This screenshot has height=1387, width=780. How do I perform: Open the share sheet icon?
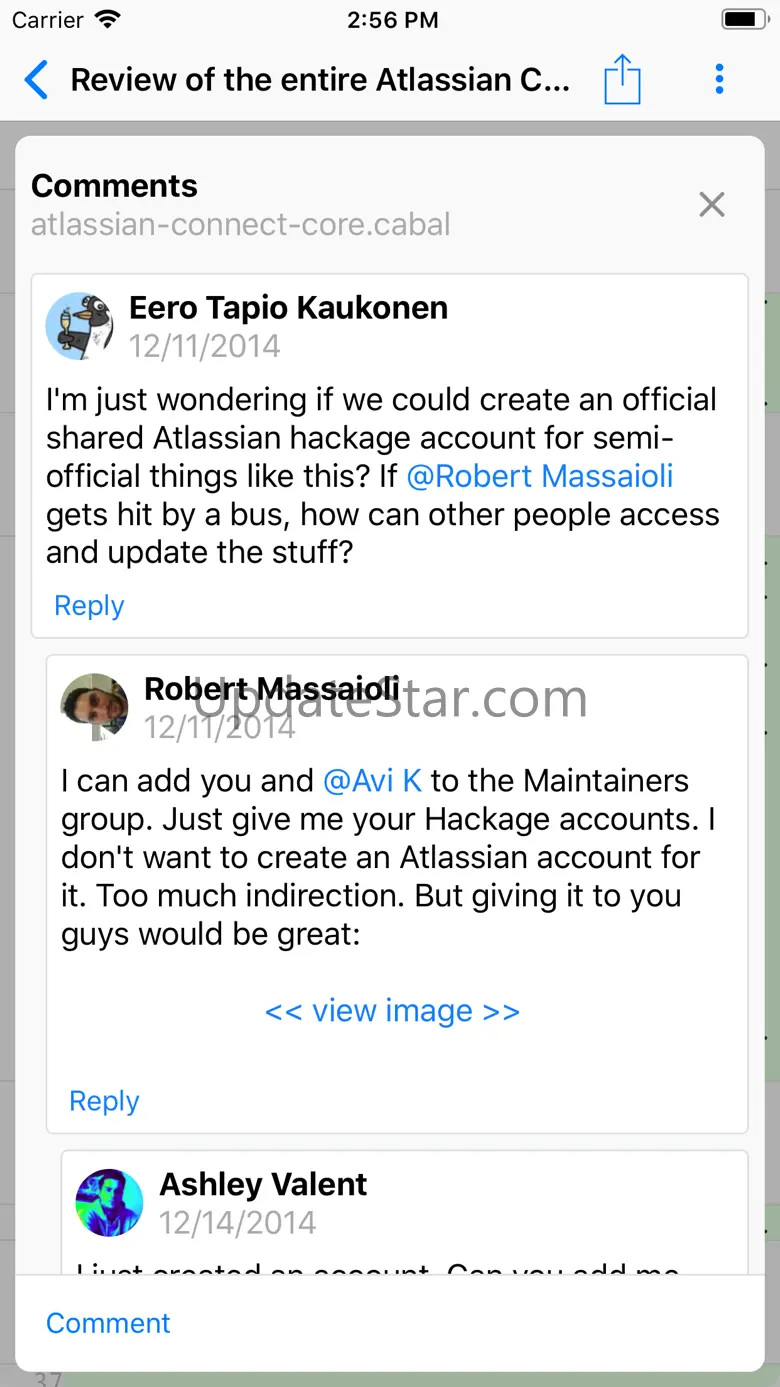coord(621,79)
